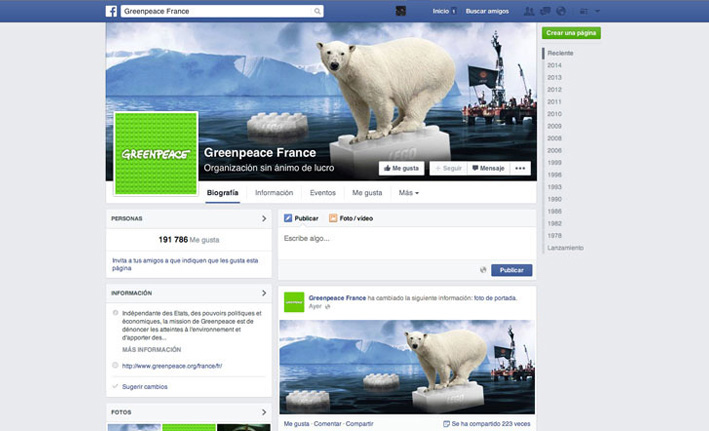Click the Publicar pencil icon
The image size is (709, 431).
coord(288,218)
